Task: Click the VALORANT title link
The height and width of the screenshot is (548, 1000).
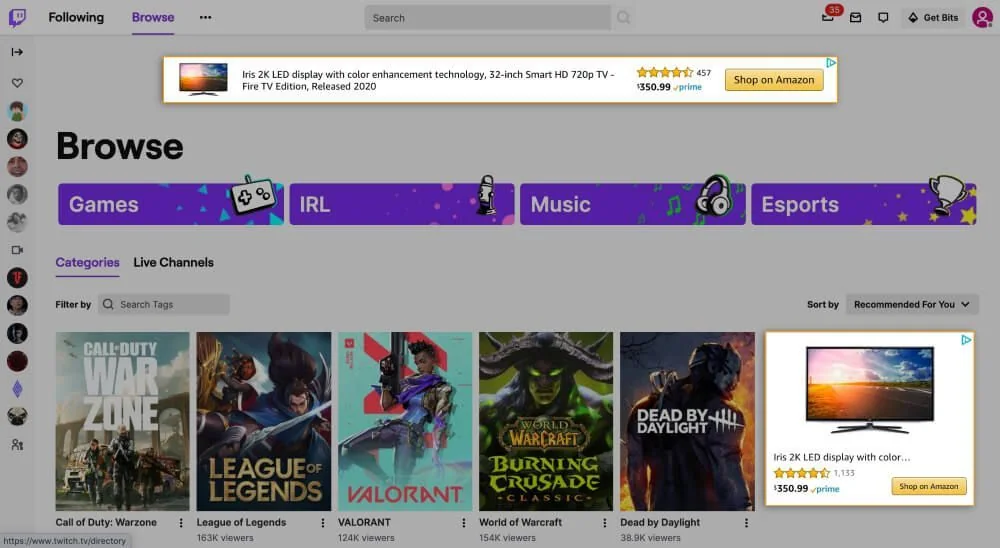Action: tap(364, 522)
